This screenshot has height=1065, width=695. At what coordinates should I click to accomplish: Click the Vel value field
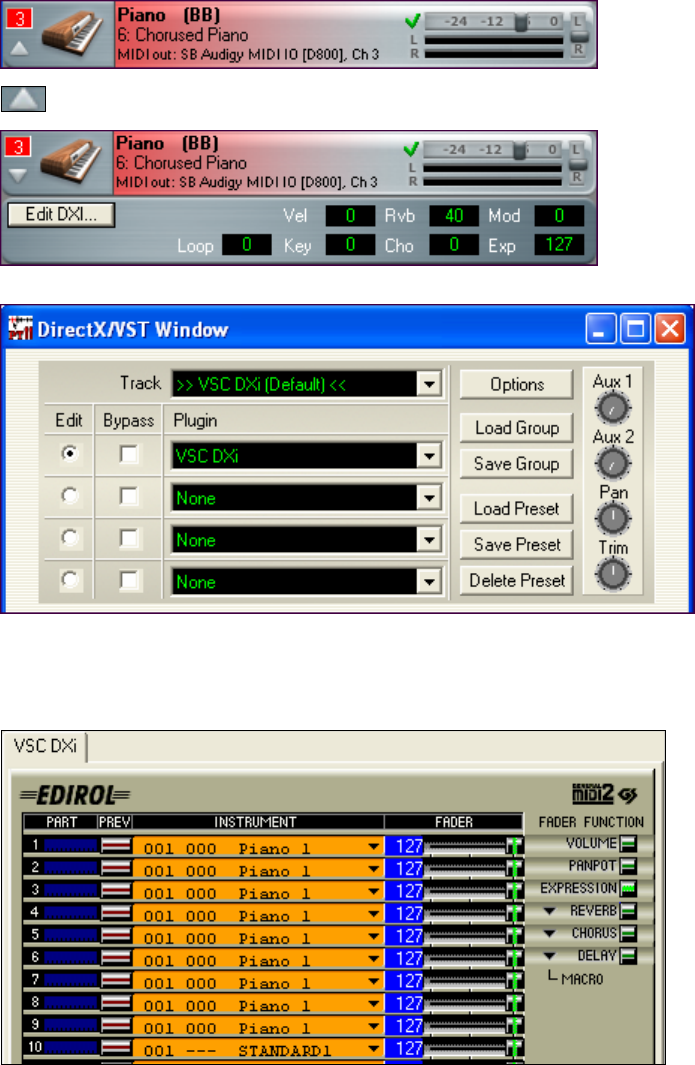point(350,216)
